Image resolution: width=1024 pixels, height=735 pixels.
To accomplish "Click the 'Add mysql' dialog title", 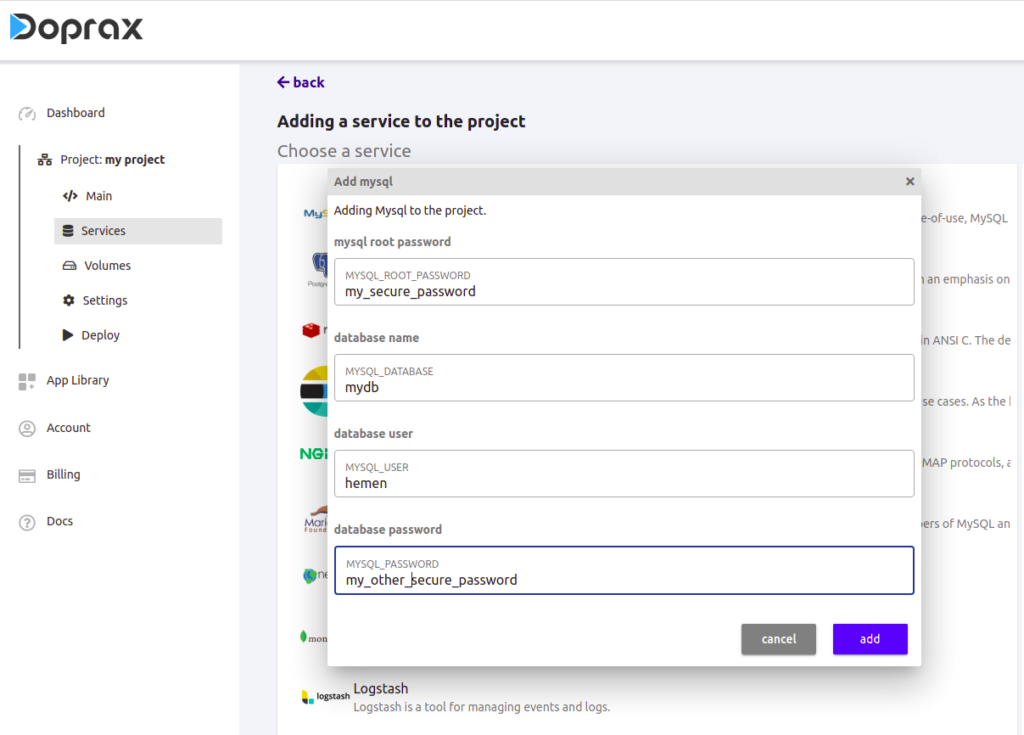I will [363, 182].
